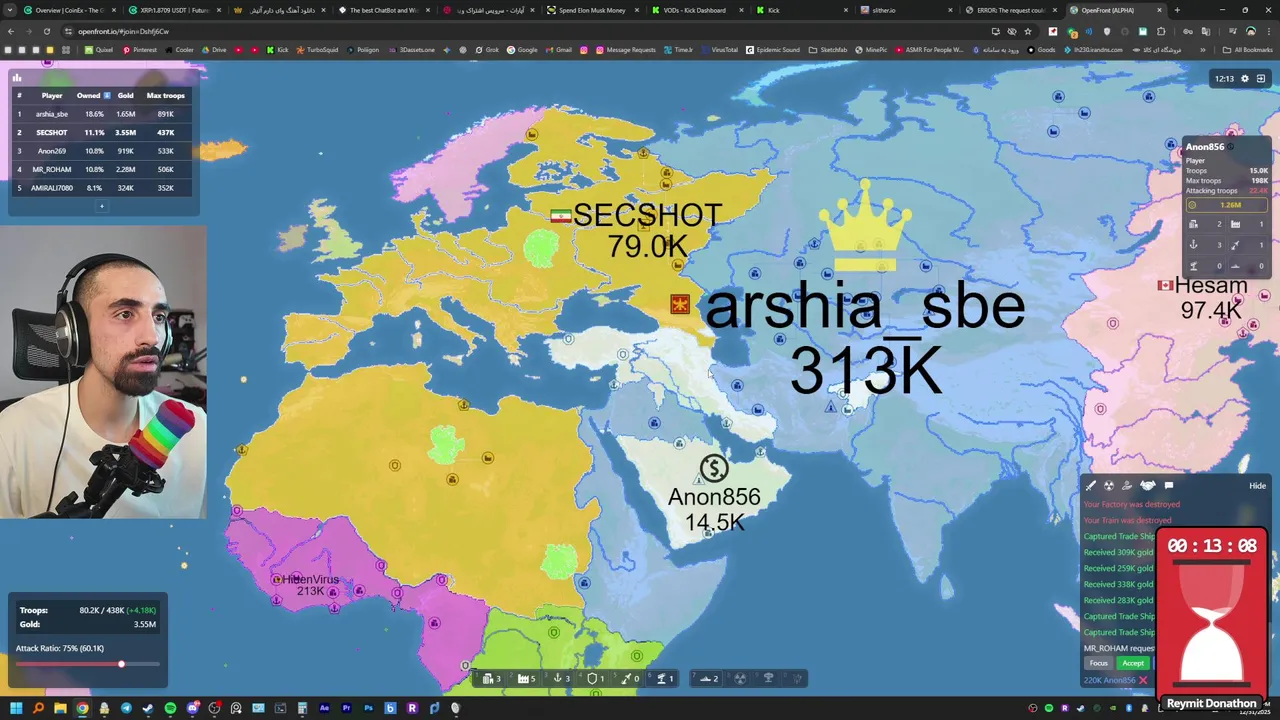
Task: Sort leaderboard by Gold column
Action: pyautogui.click(x=125, y=96)
